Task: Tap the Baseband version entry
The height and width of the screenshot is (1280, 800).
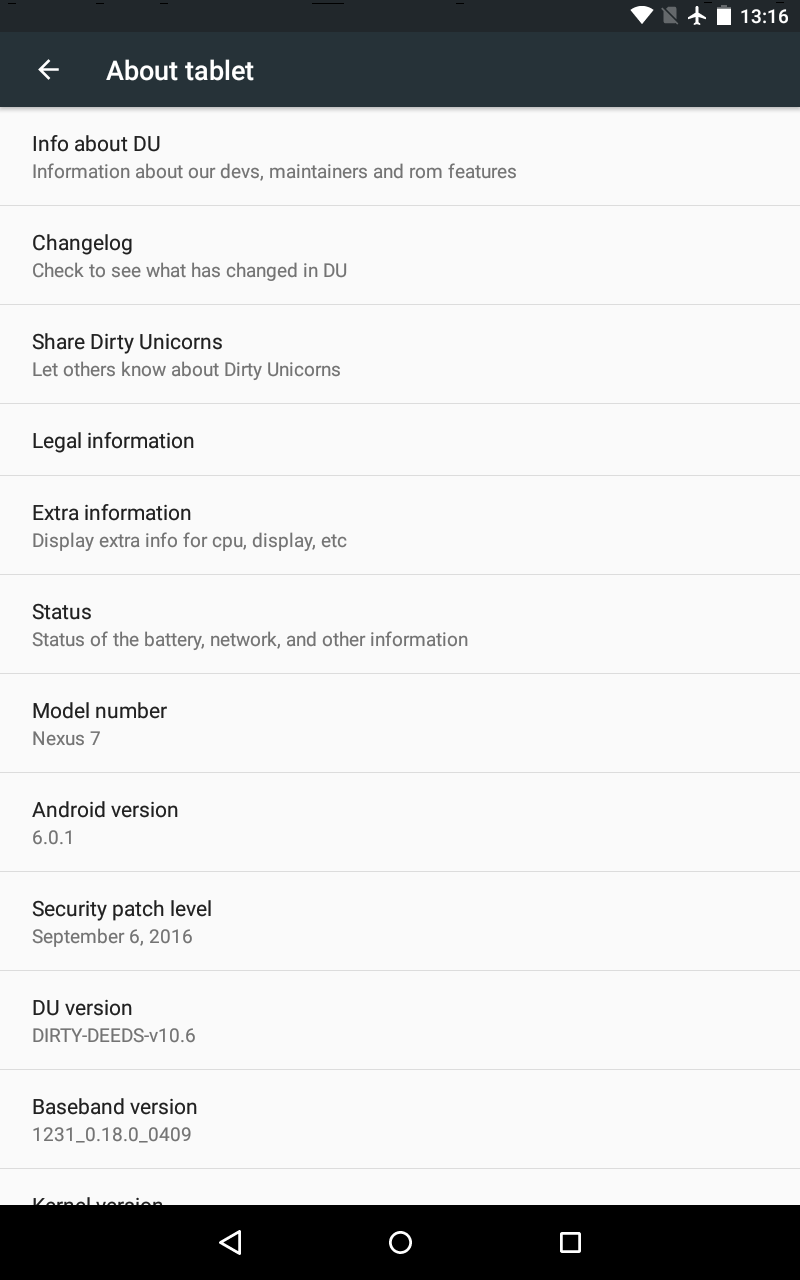Action: pyautogui.click(x=400, y=1118)
